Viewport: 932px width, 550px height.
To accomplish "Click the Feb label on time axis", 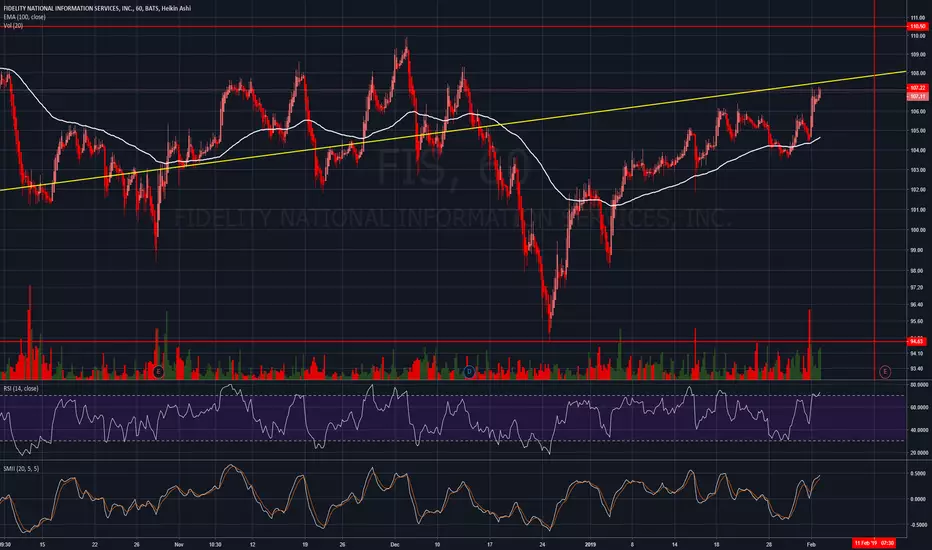I will 812,544.
